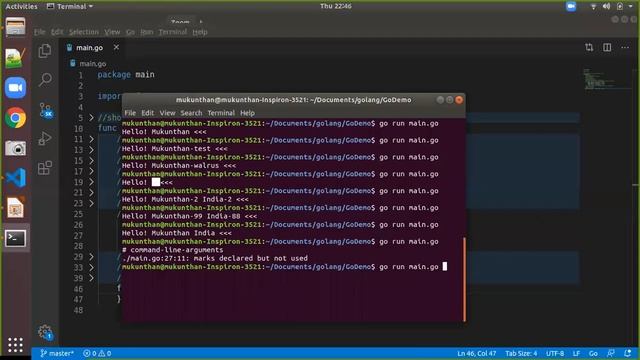
Task: Expand folded code at line 29
Action: click(x=91, y=257)
